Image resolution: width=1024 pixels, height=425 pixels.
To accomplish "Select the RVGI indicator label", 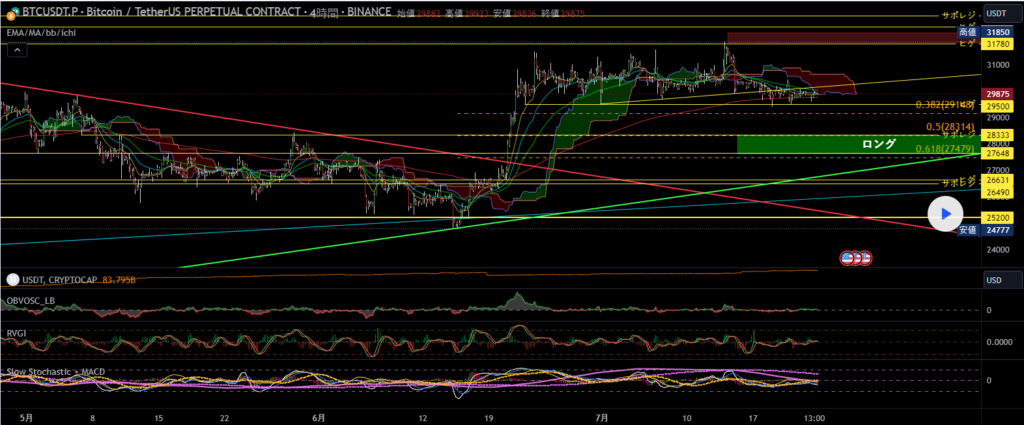I will pyautogui.click(x=18, y=335).
